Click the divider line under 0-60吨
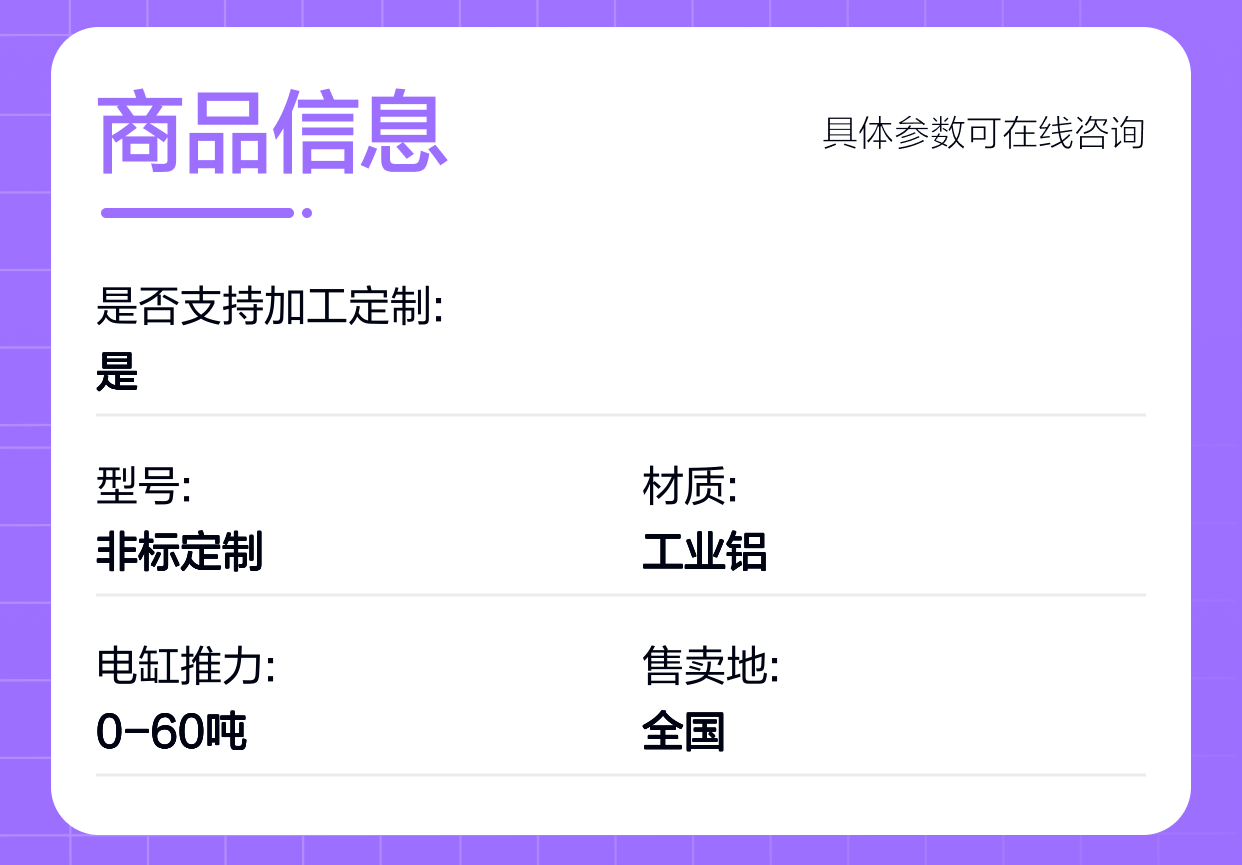Viewport: 1242px width, 865px height. point(621,774)
